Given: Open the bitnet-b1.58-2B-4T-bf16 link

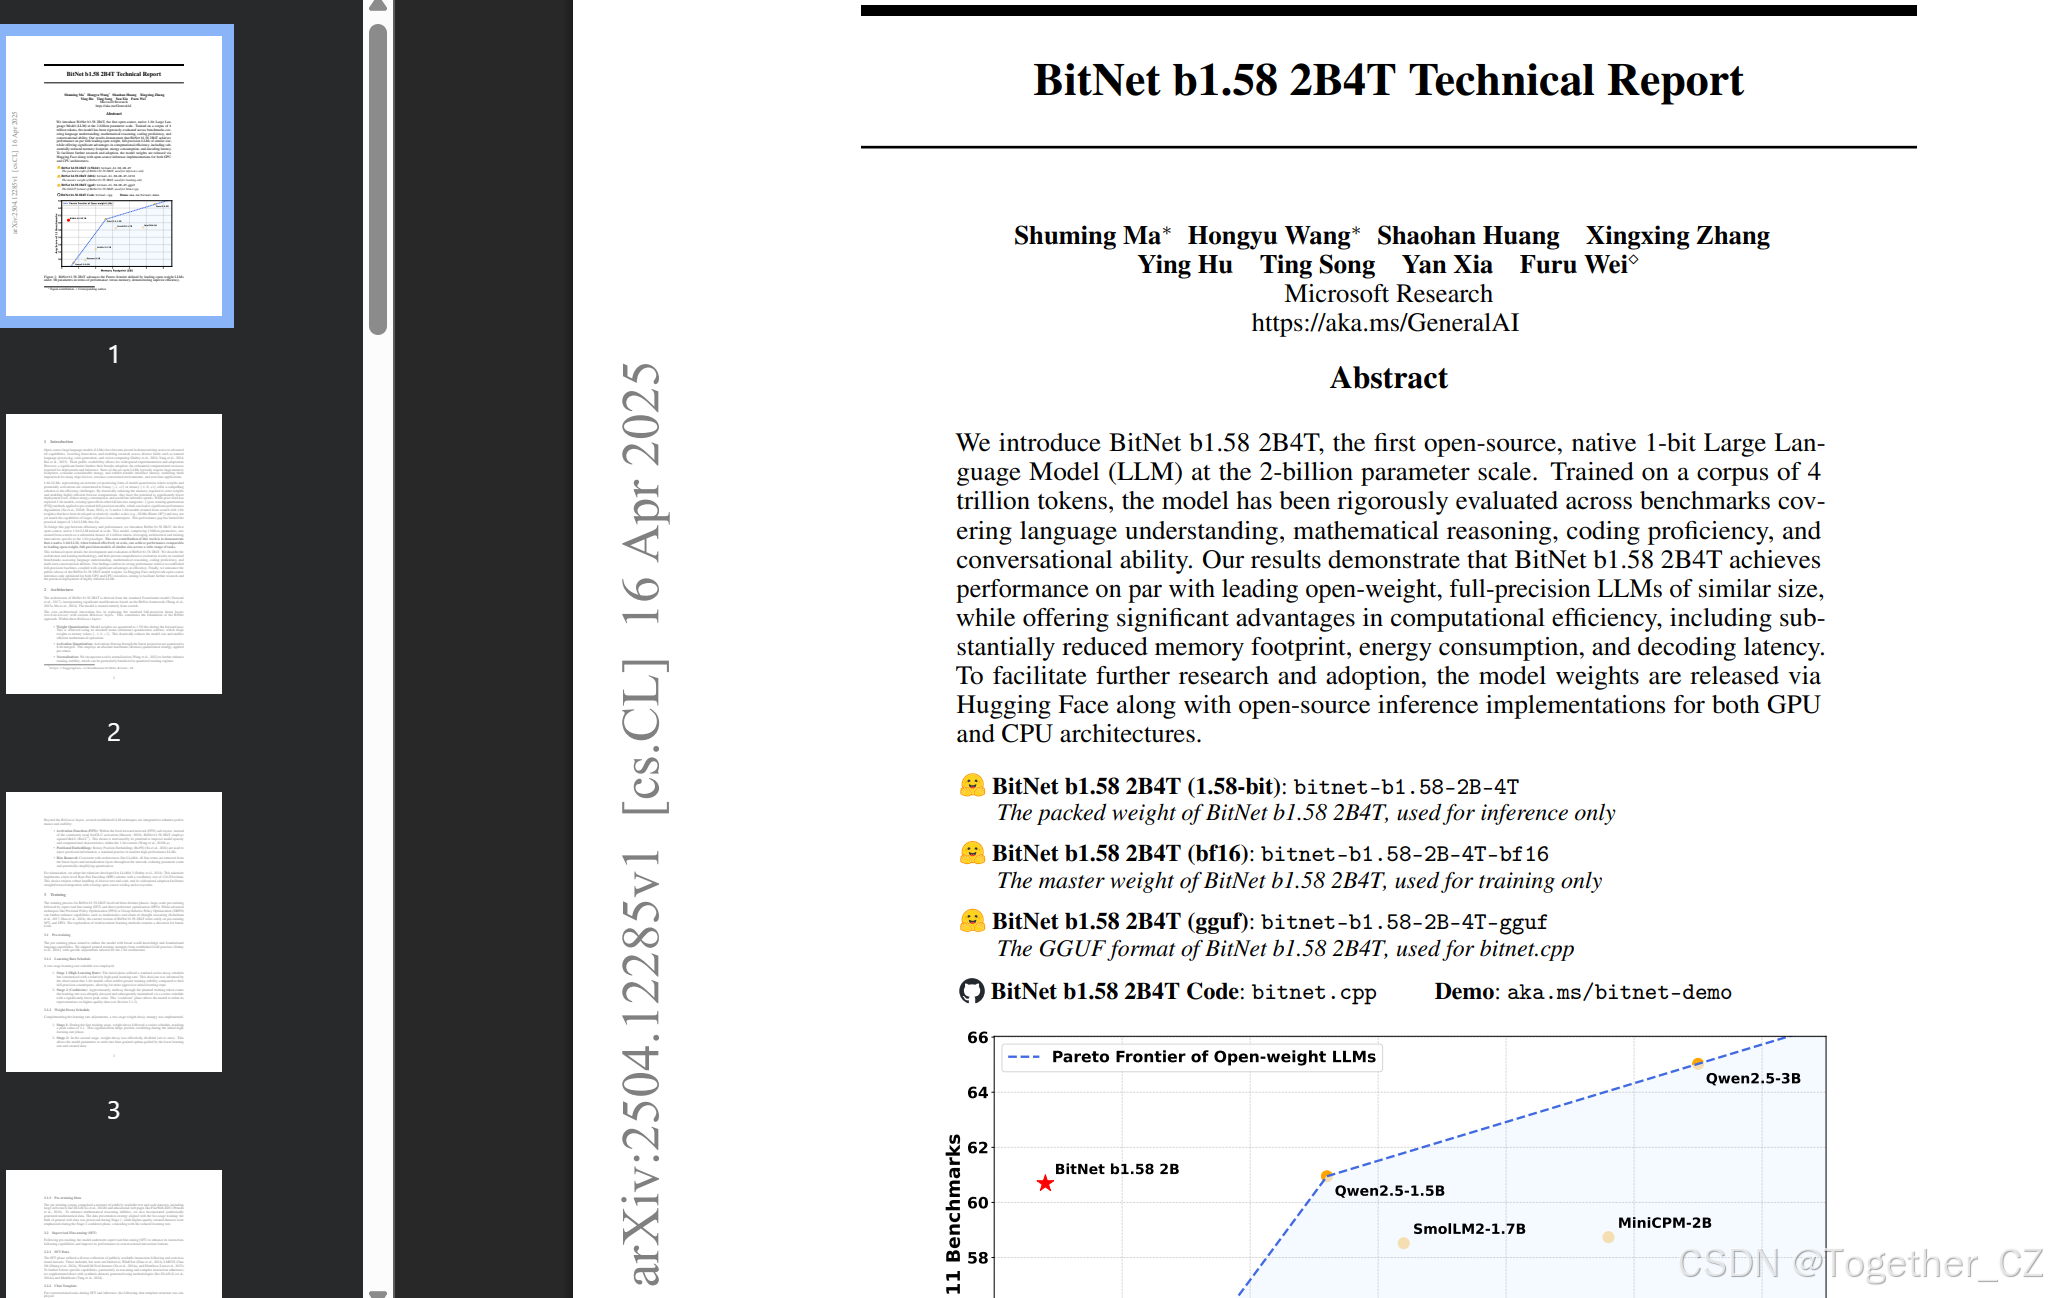Looking at the screenshot, I should pos(1404,855).
